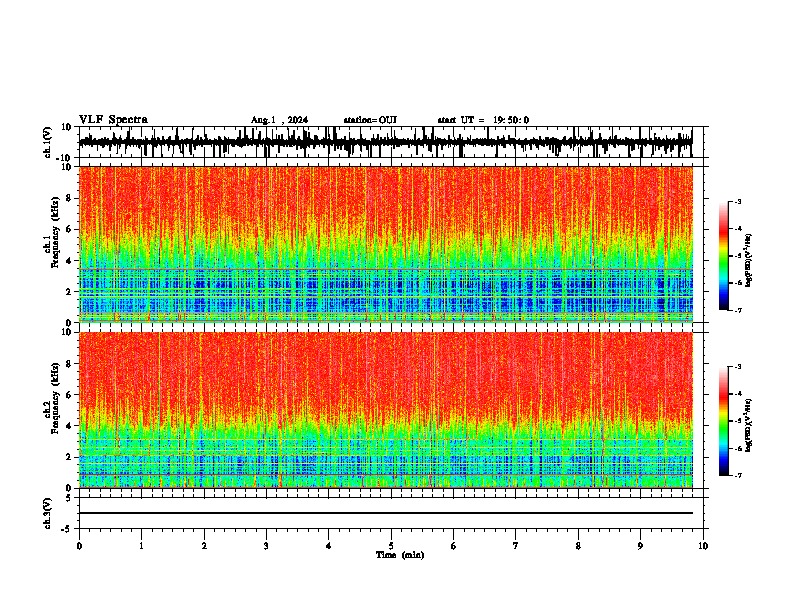Click the ch.2 color bar PSD unit label

click(x=748, y=425)
